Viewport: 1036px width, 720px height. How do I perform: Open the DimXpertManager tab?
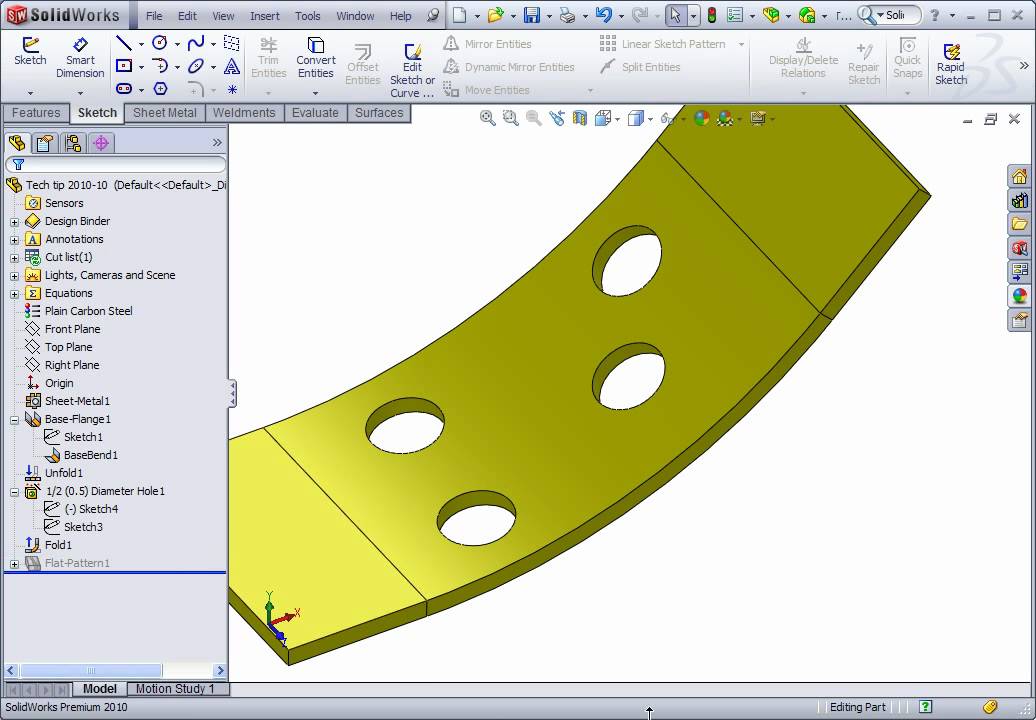pyautogui.click(x=101, y=143)
